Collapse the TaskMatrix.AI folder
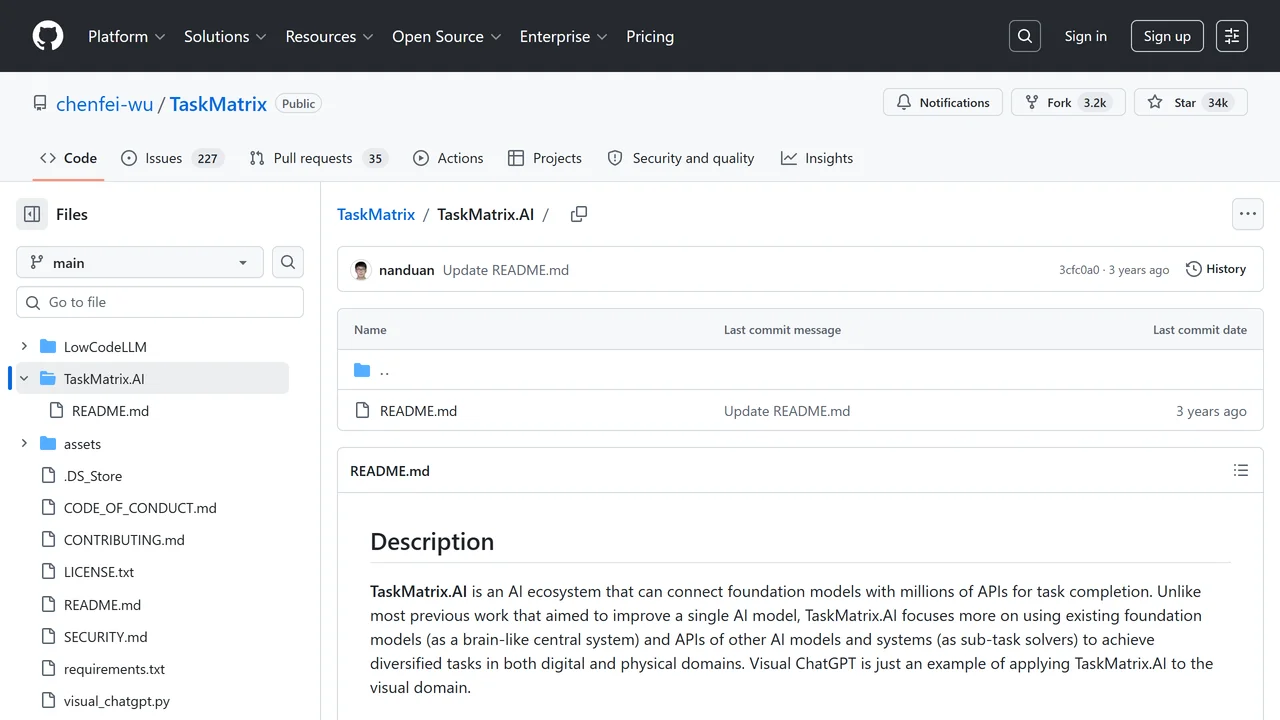This screenshot has height=720, width=1280. click(x=24, y=379)
